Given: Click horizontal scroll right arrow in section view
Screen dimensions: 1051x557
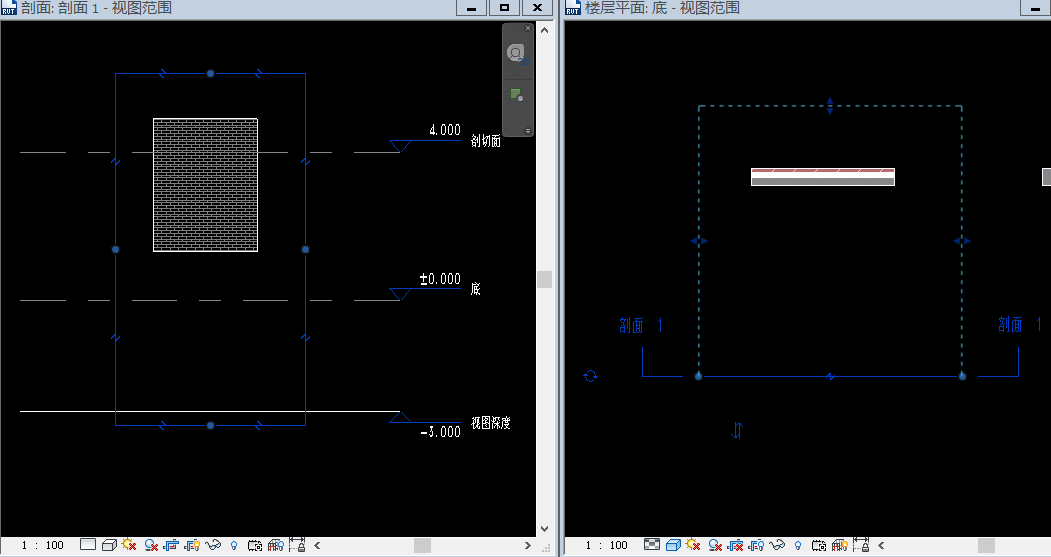Looking at the screenshot, I should click(528, 545).
